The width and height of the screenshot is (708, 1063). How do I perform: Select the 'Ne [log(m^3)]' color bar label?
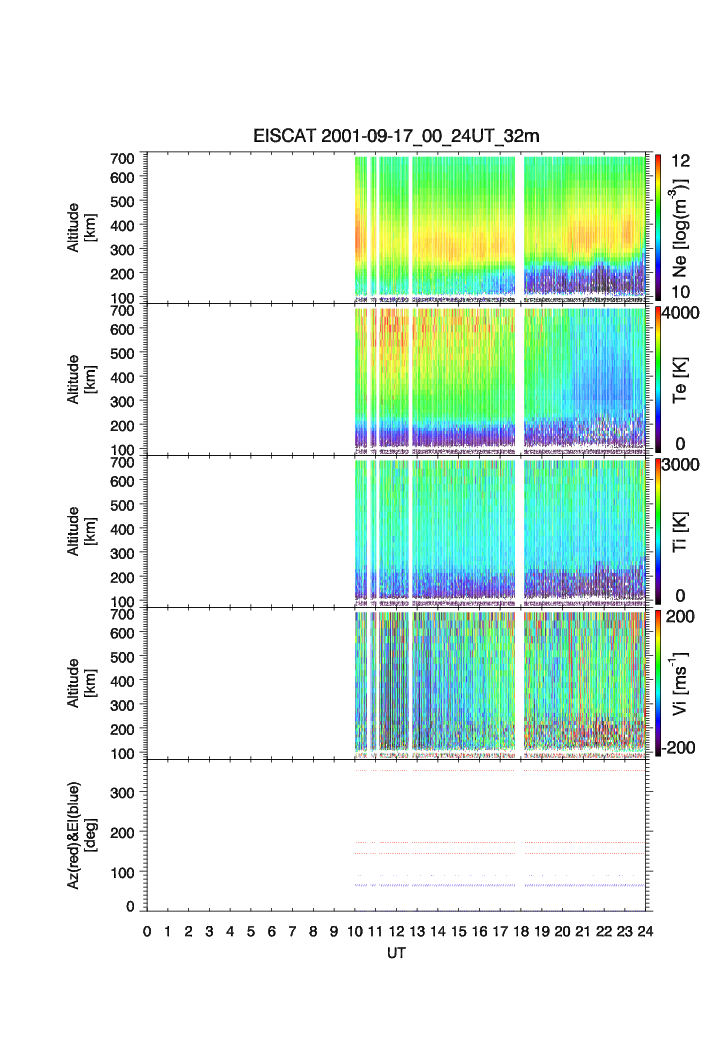682,226
